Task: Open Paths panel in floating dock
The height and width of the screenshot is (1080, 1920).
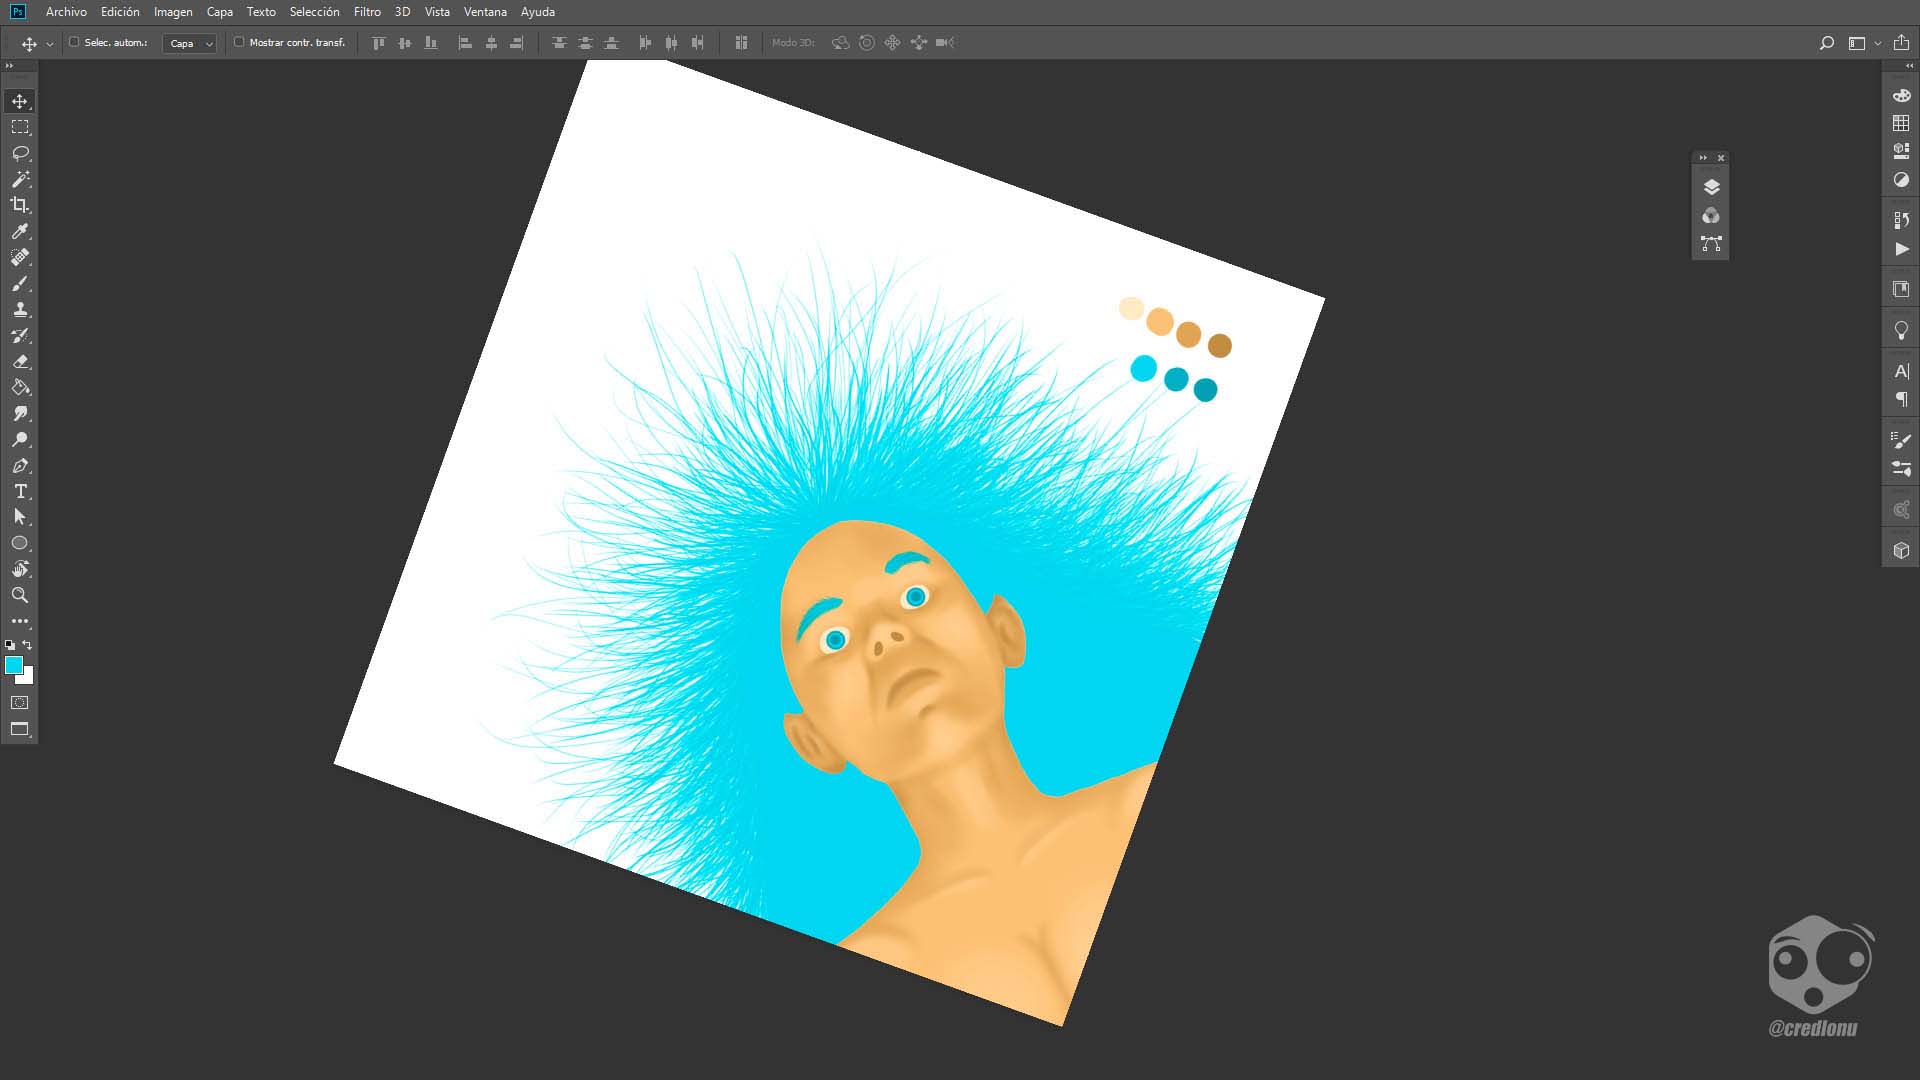Action: pos(1711,244)
